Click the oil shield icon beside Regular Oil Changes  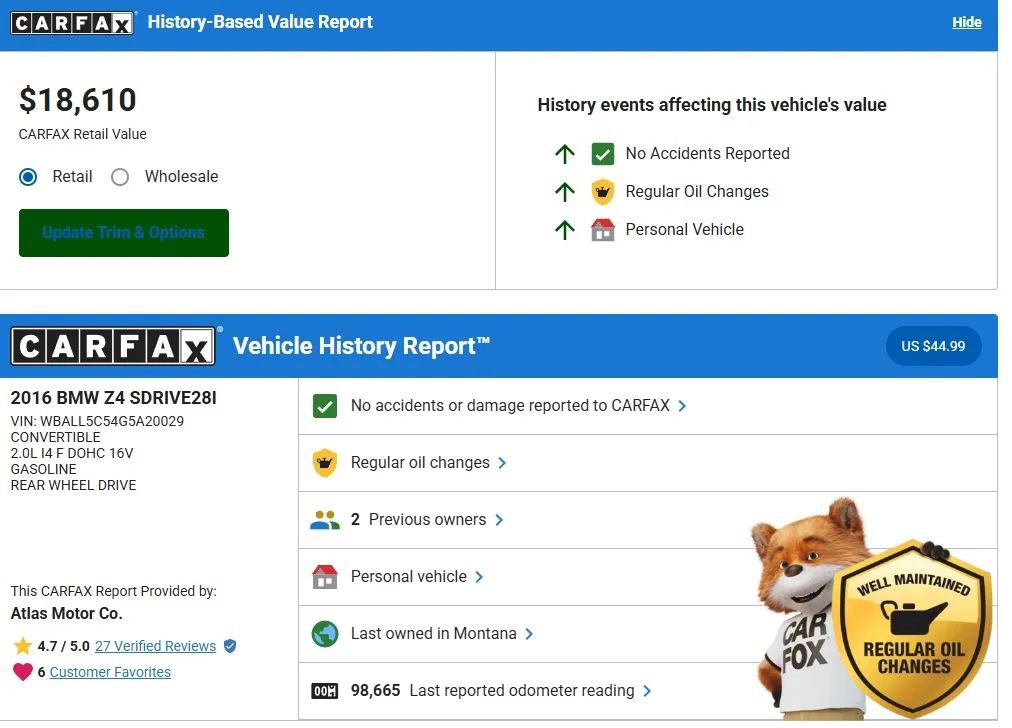pyautogui.click(x=603, y=192)
